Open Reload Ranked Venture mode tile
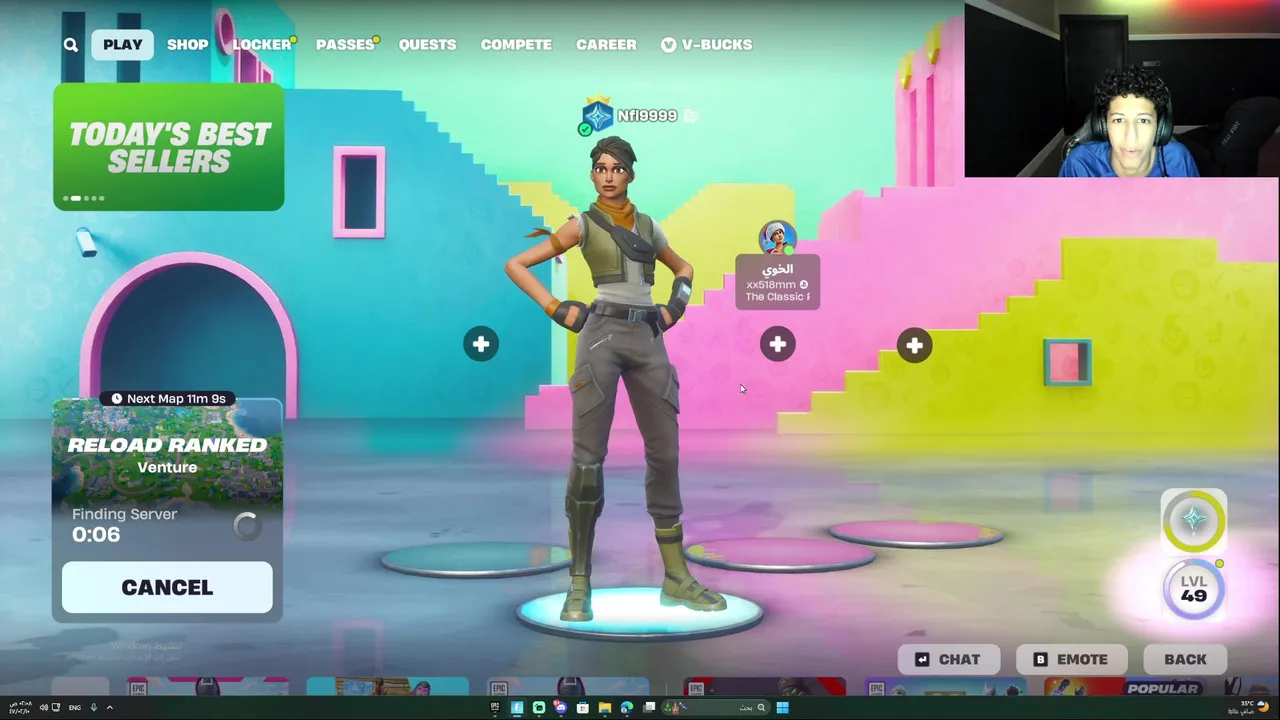This screenshot has width=1280, height=720. [167, 455]
